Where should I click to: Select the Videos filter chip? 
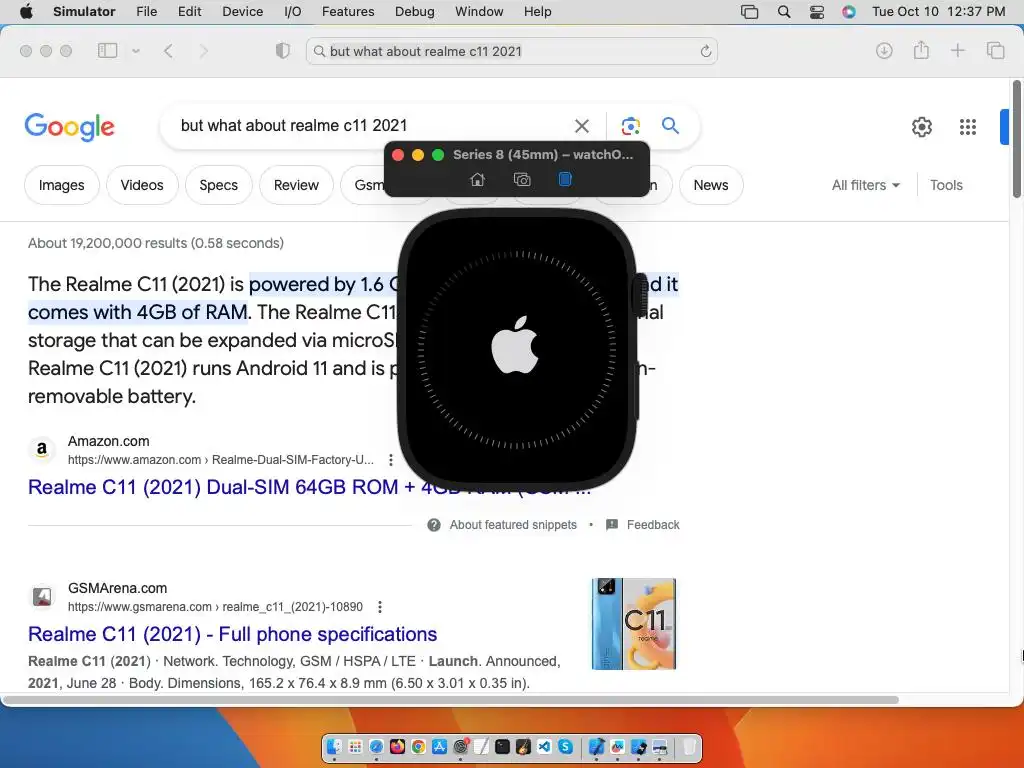pos(142,185)
